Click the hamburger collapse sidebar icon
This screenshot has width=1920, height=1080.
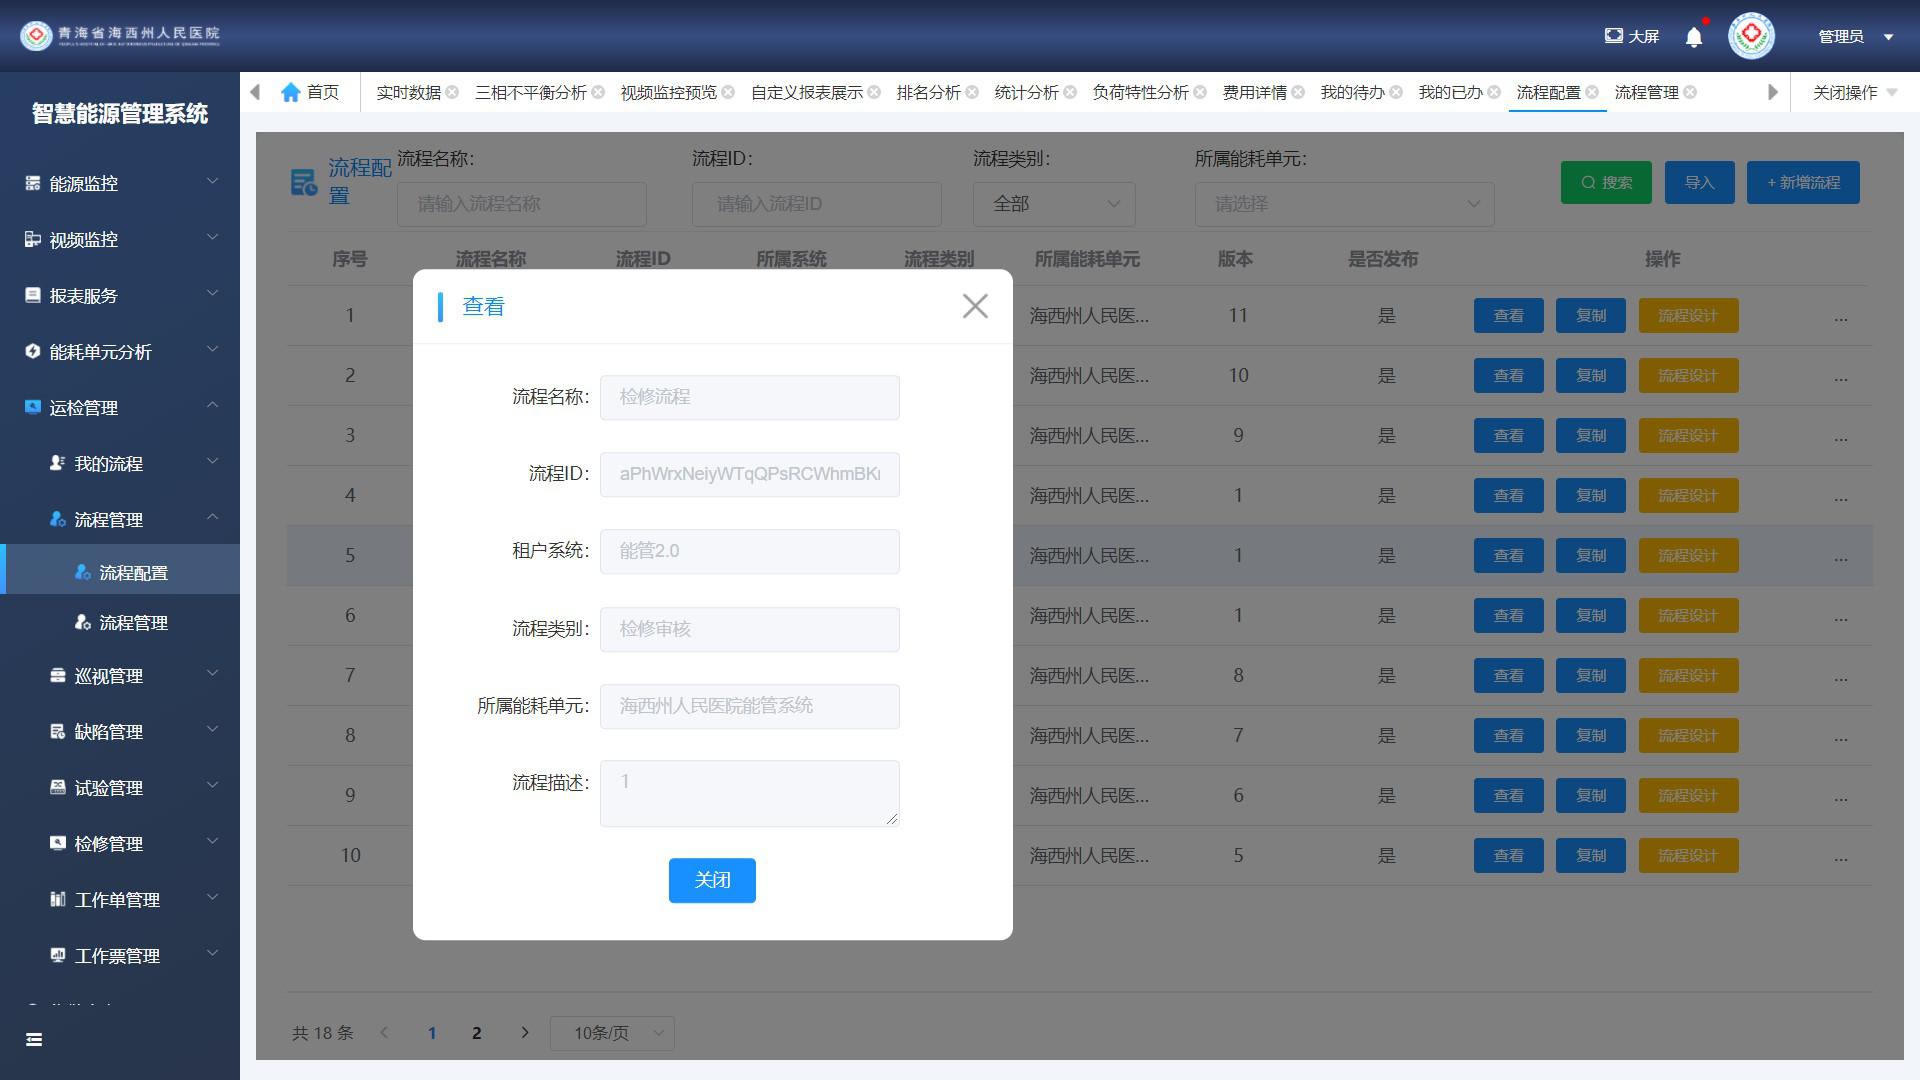click(x=34, y=1040)
